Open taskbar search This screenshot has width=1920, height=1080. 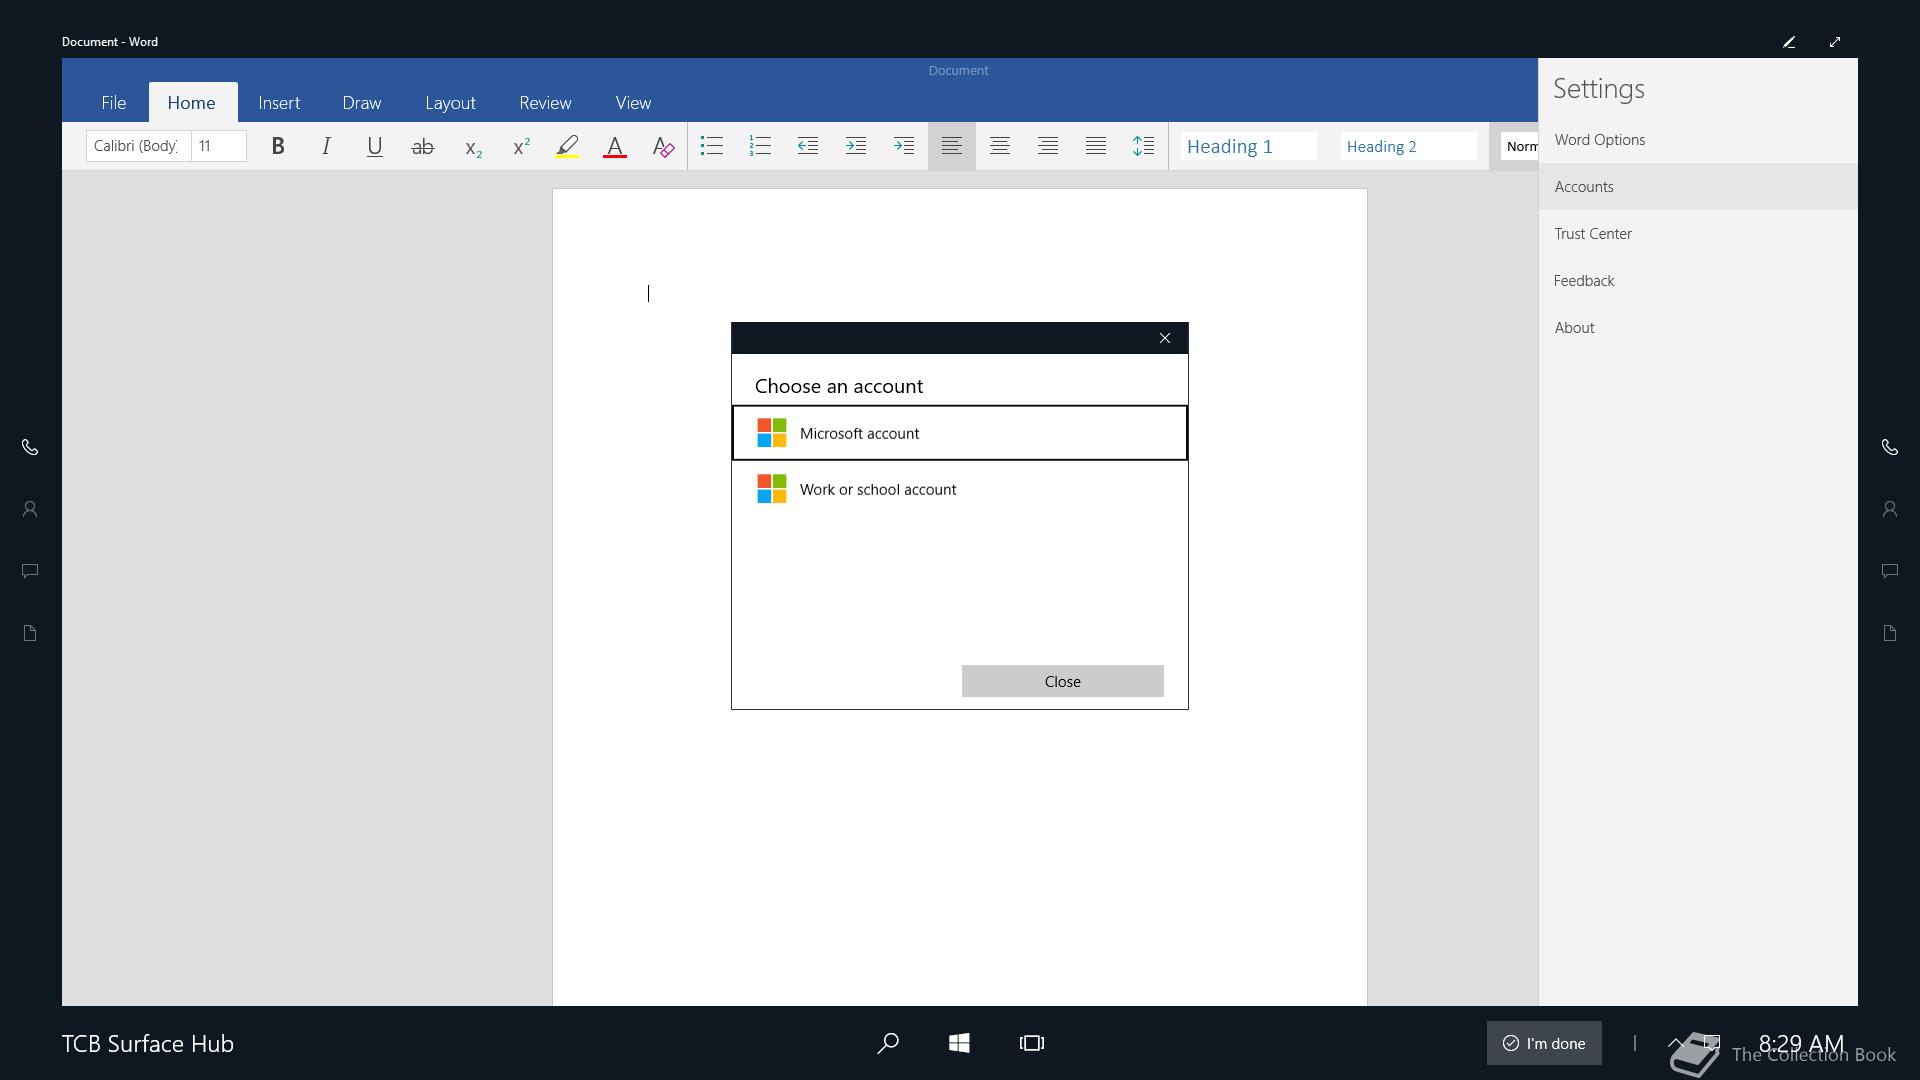pos(888,1043)
